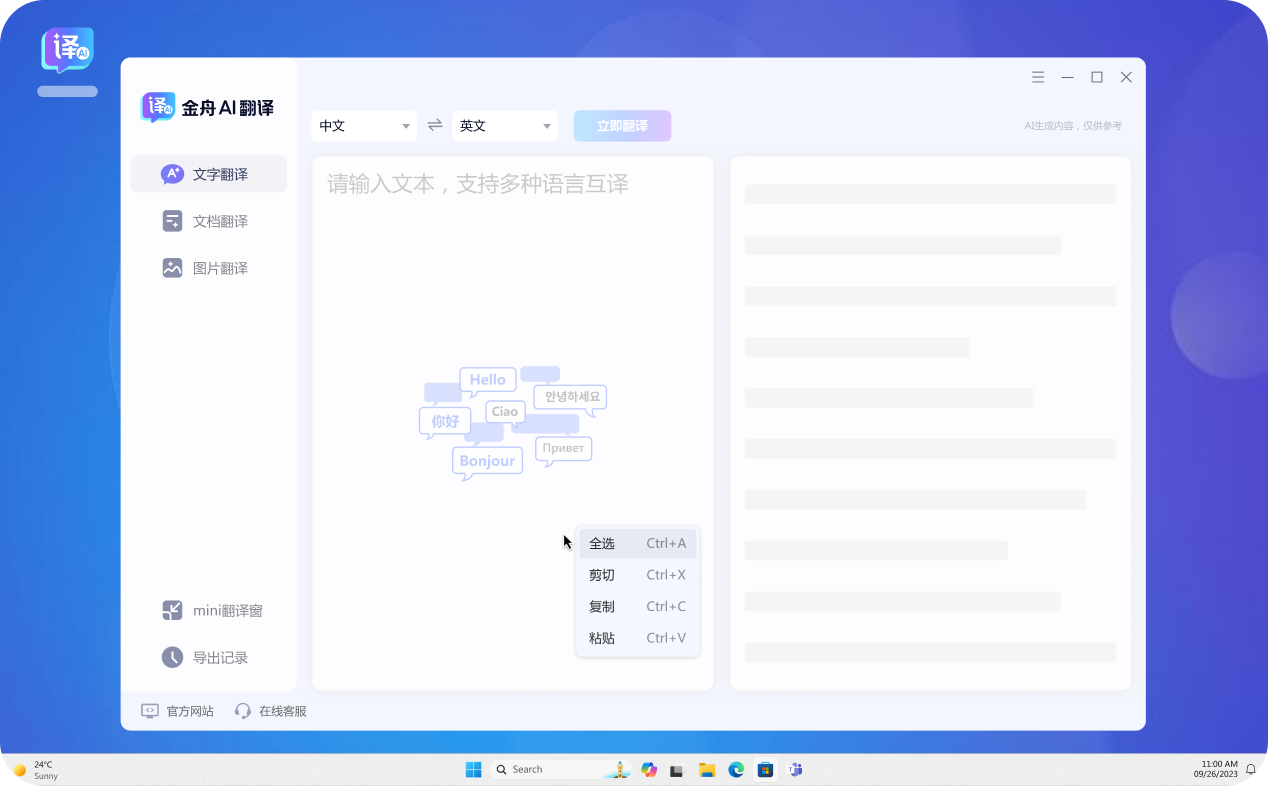The image size is (1268, 787).
Task: Open Windows Start menu on taskbar
Action: pos(473,769)
